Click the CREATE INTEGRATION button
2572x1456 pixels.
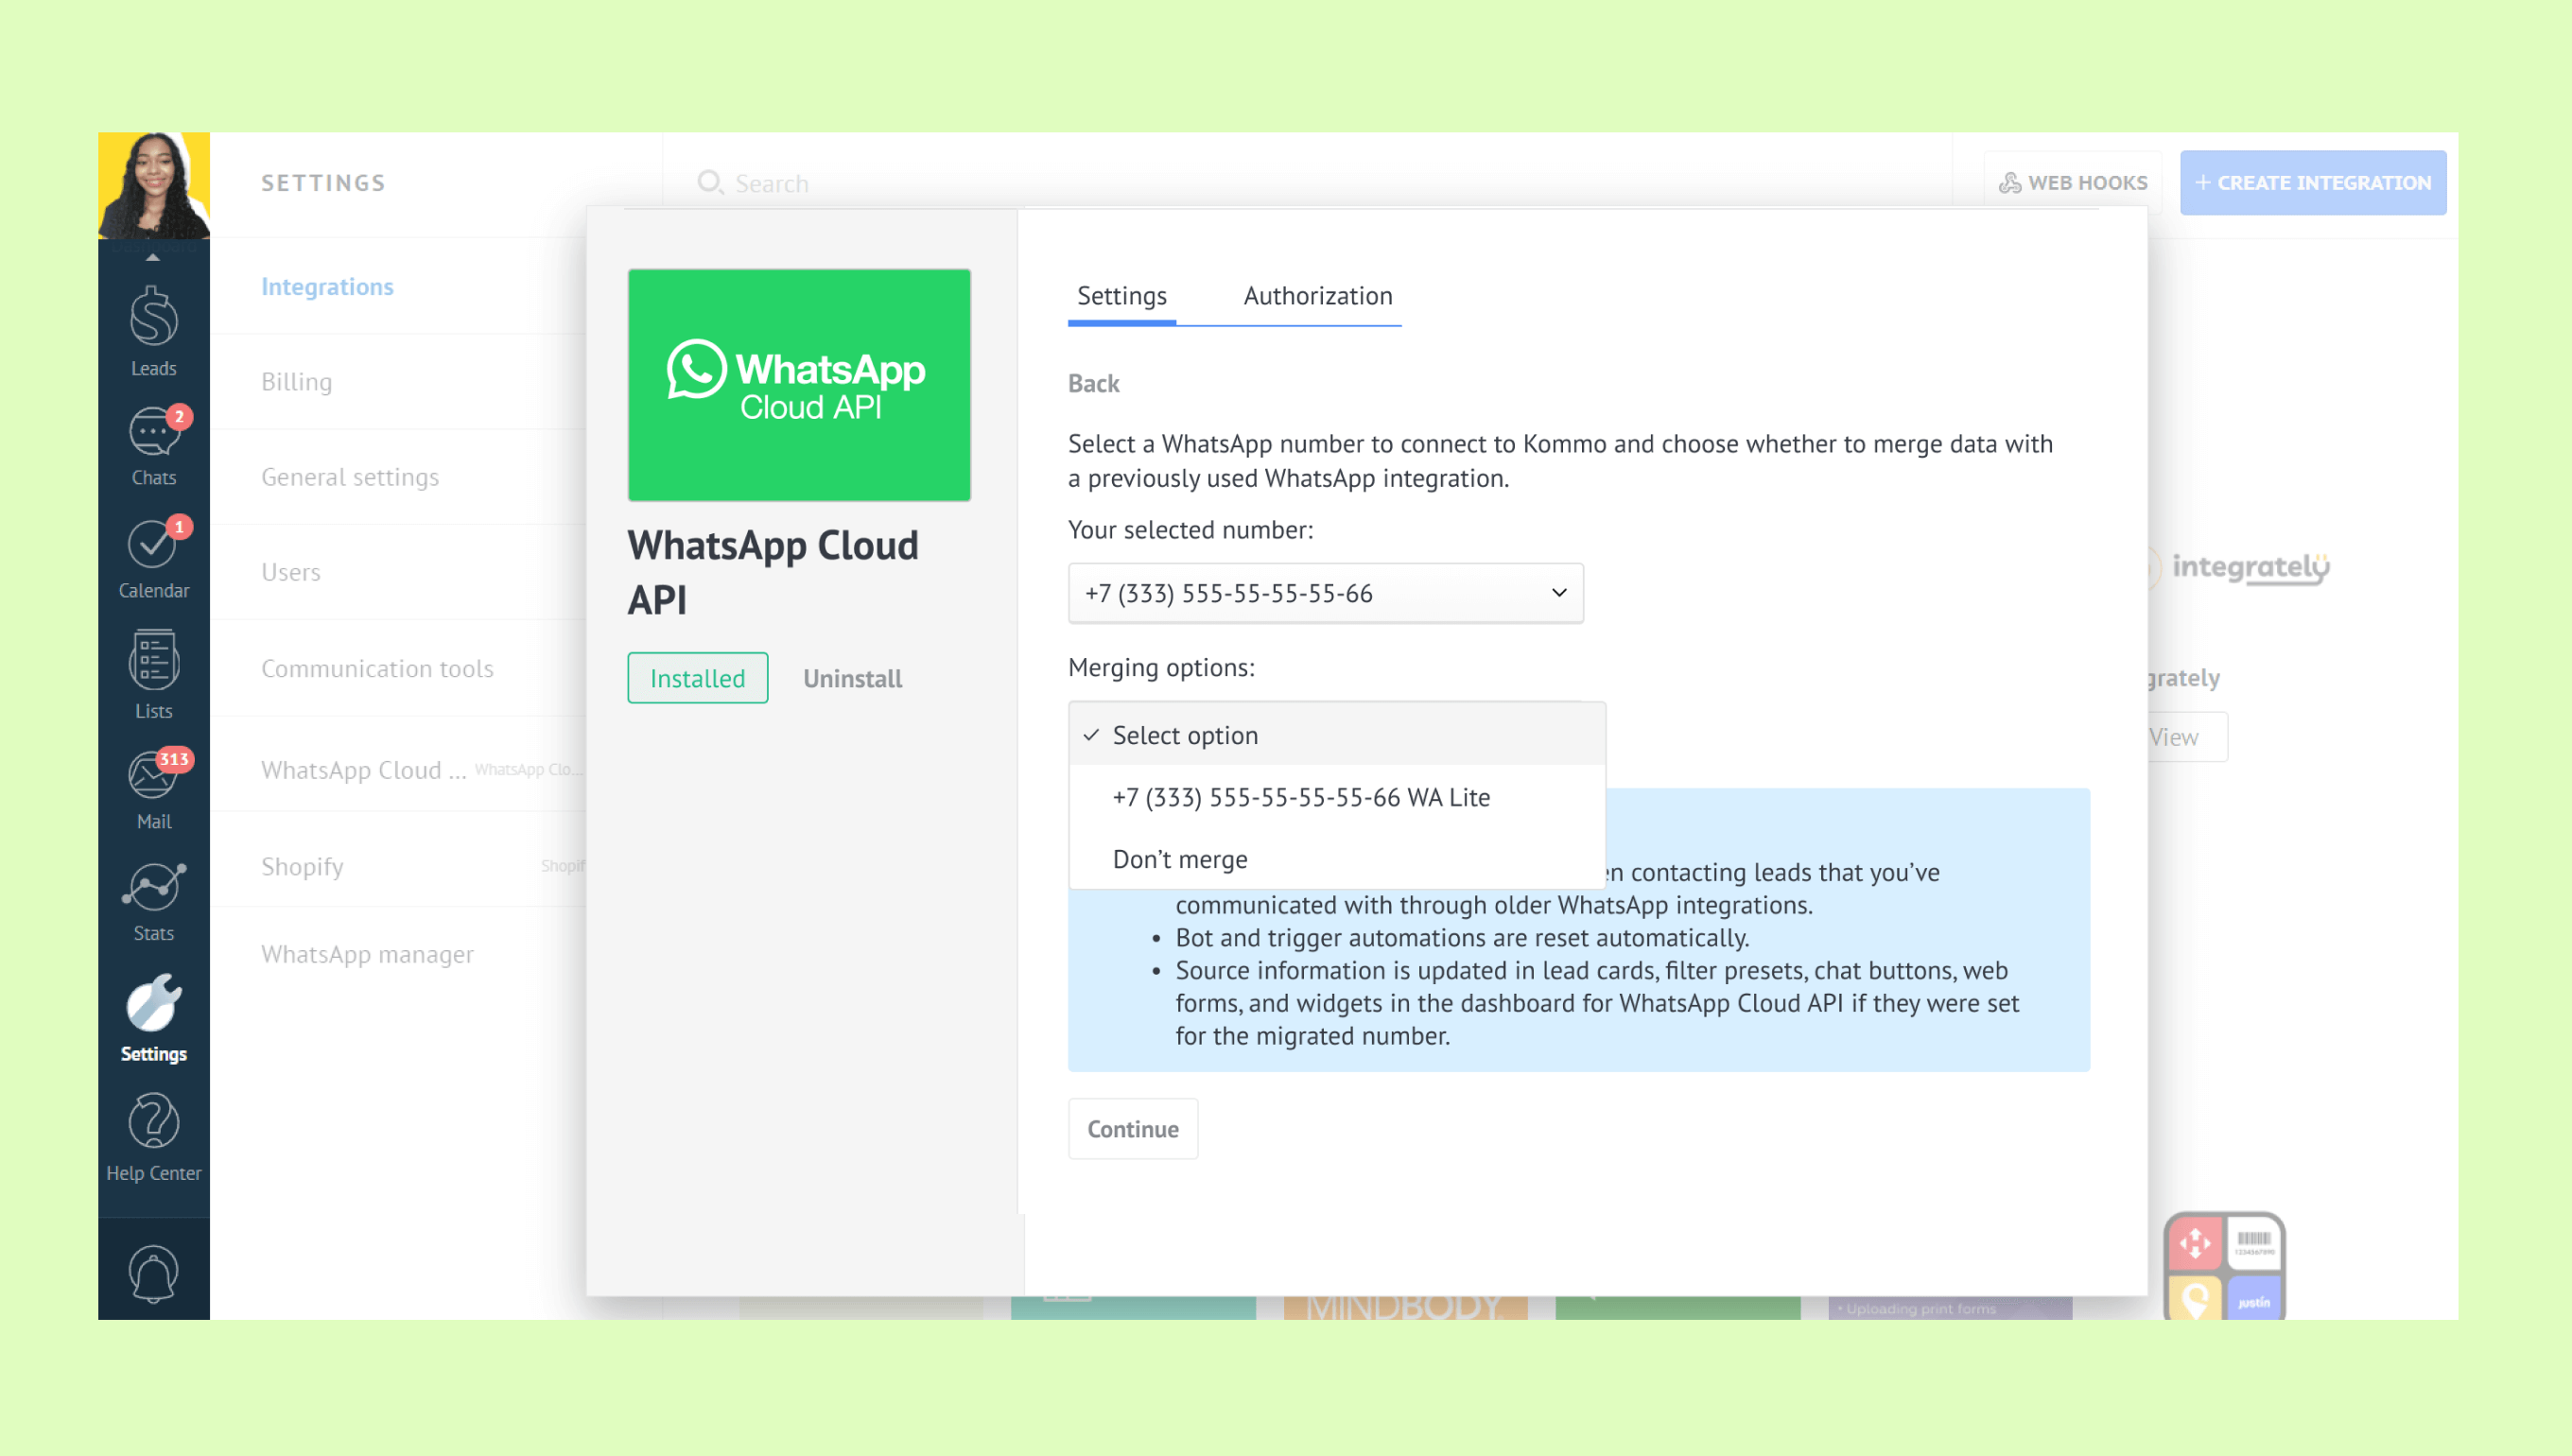tap(2313, 183)
